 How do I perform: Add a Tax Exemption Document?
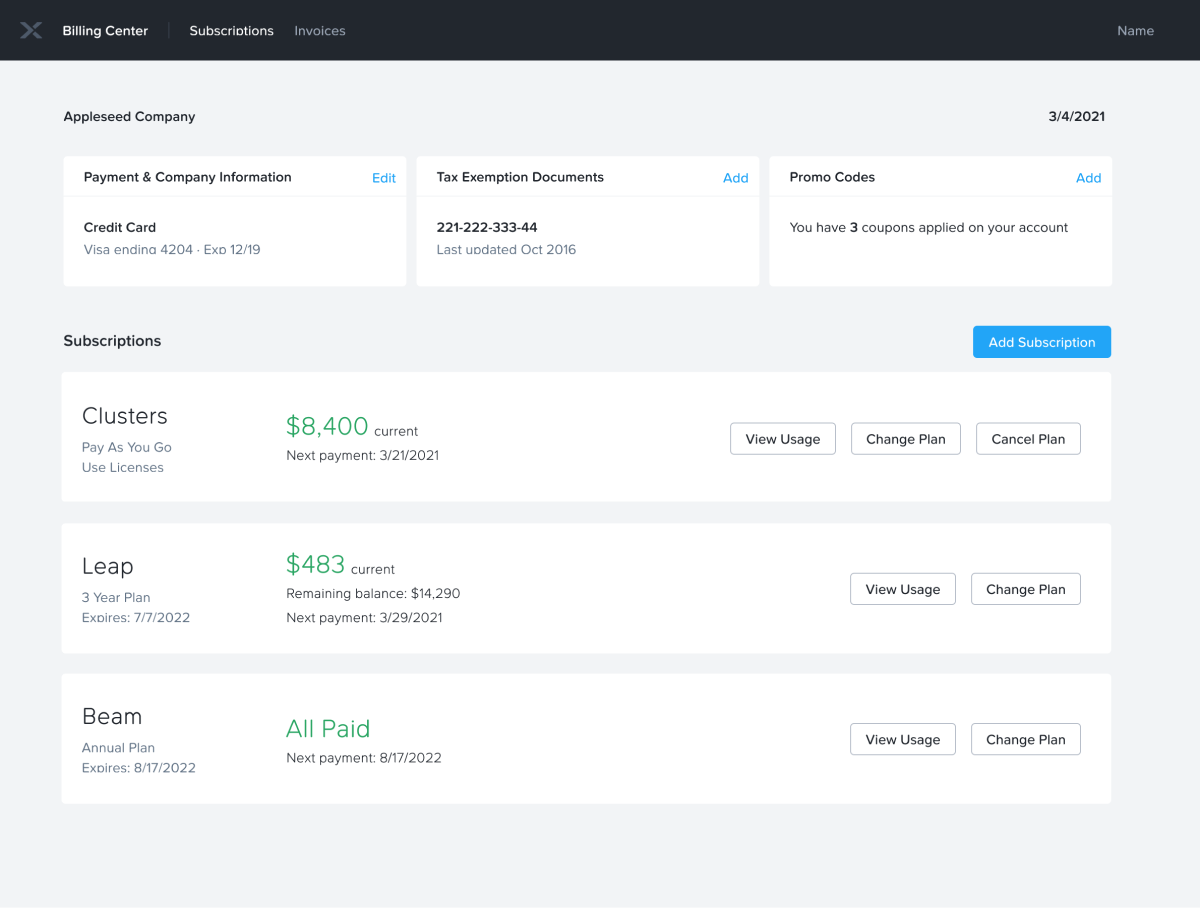736,177
